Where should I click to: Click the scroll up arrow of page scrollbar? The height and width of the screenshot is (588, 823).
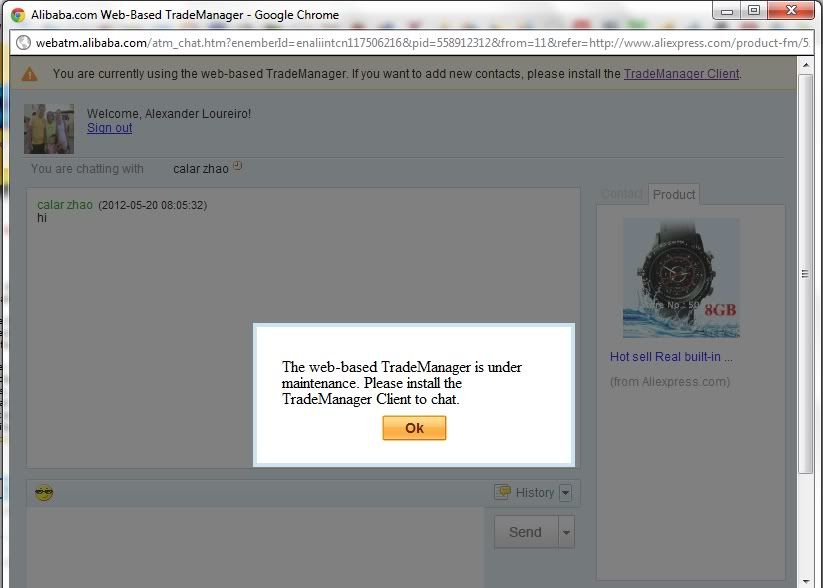pyautogui.click(x=806, y=65)
